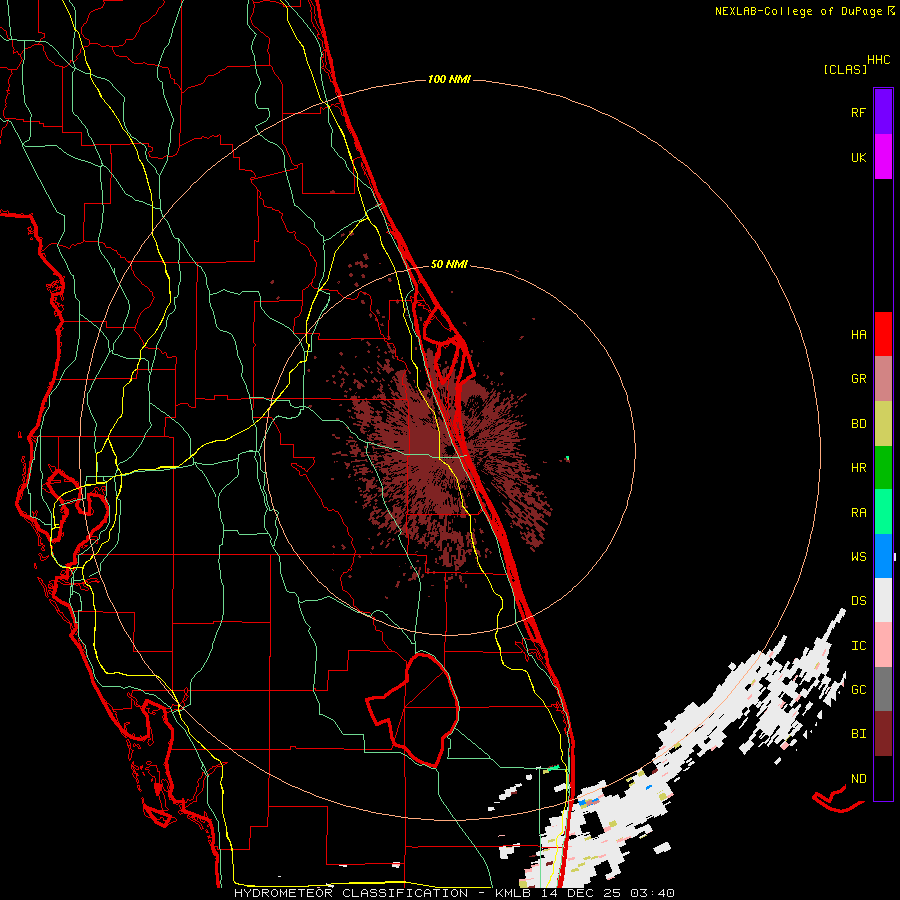Click the HA legend label

[858, 334]
